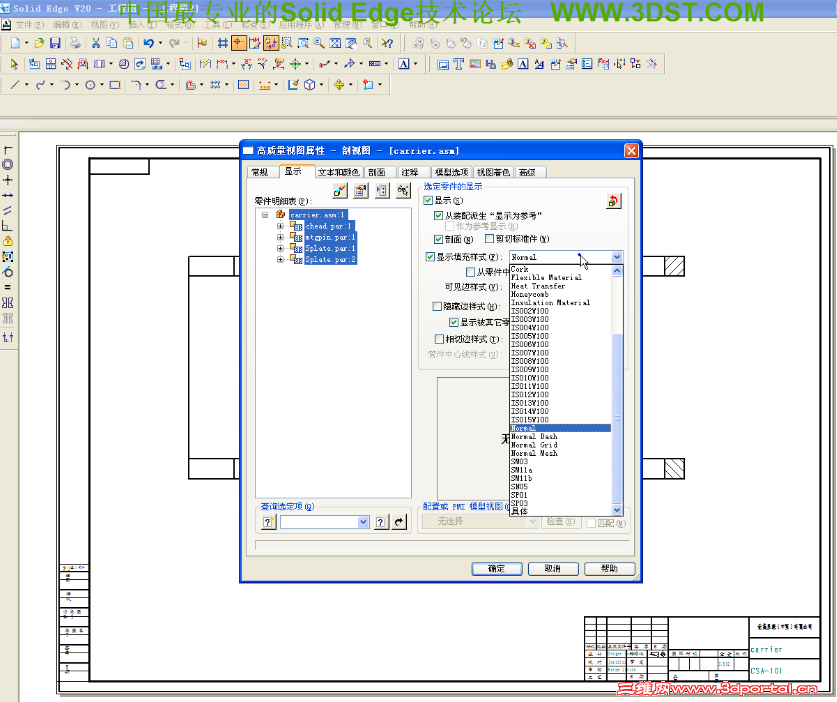Open the query selection combo box dropdown
Screen dimensions: 837x702
tap(363, 522)
